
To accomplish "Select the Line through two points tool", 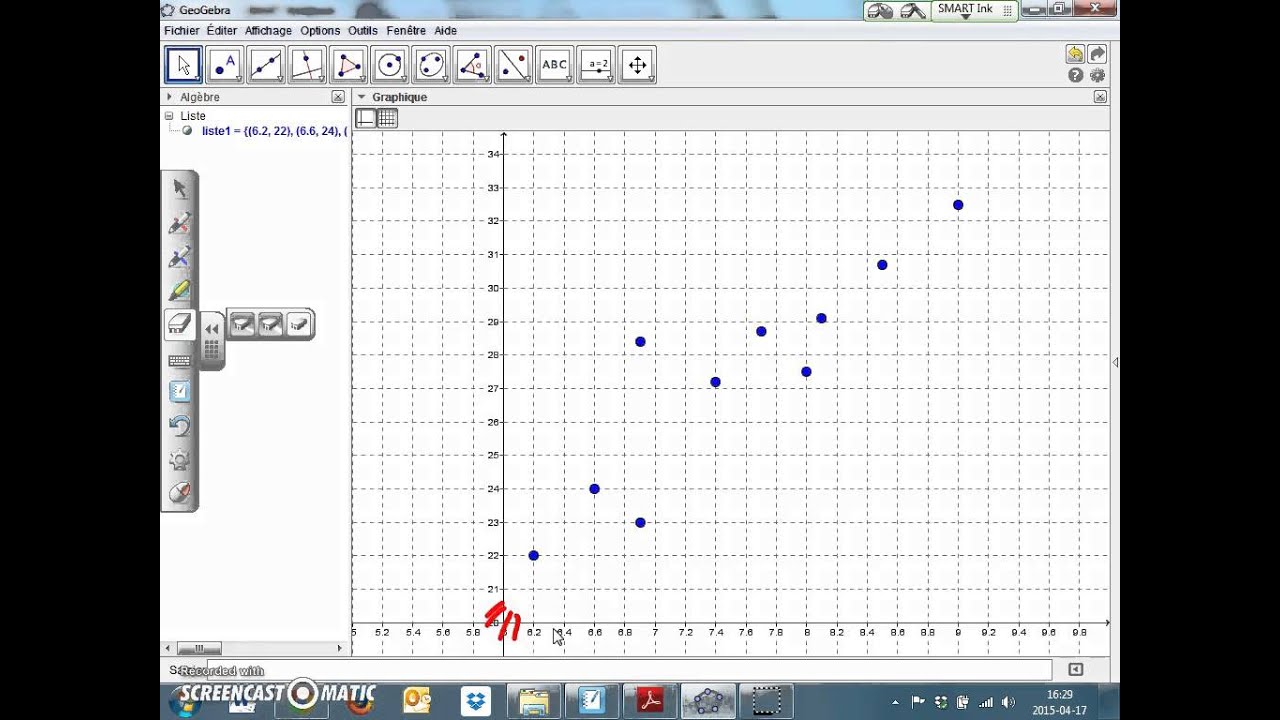I will [266, 65].
